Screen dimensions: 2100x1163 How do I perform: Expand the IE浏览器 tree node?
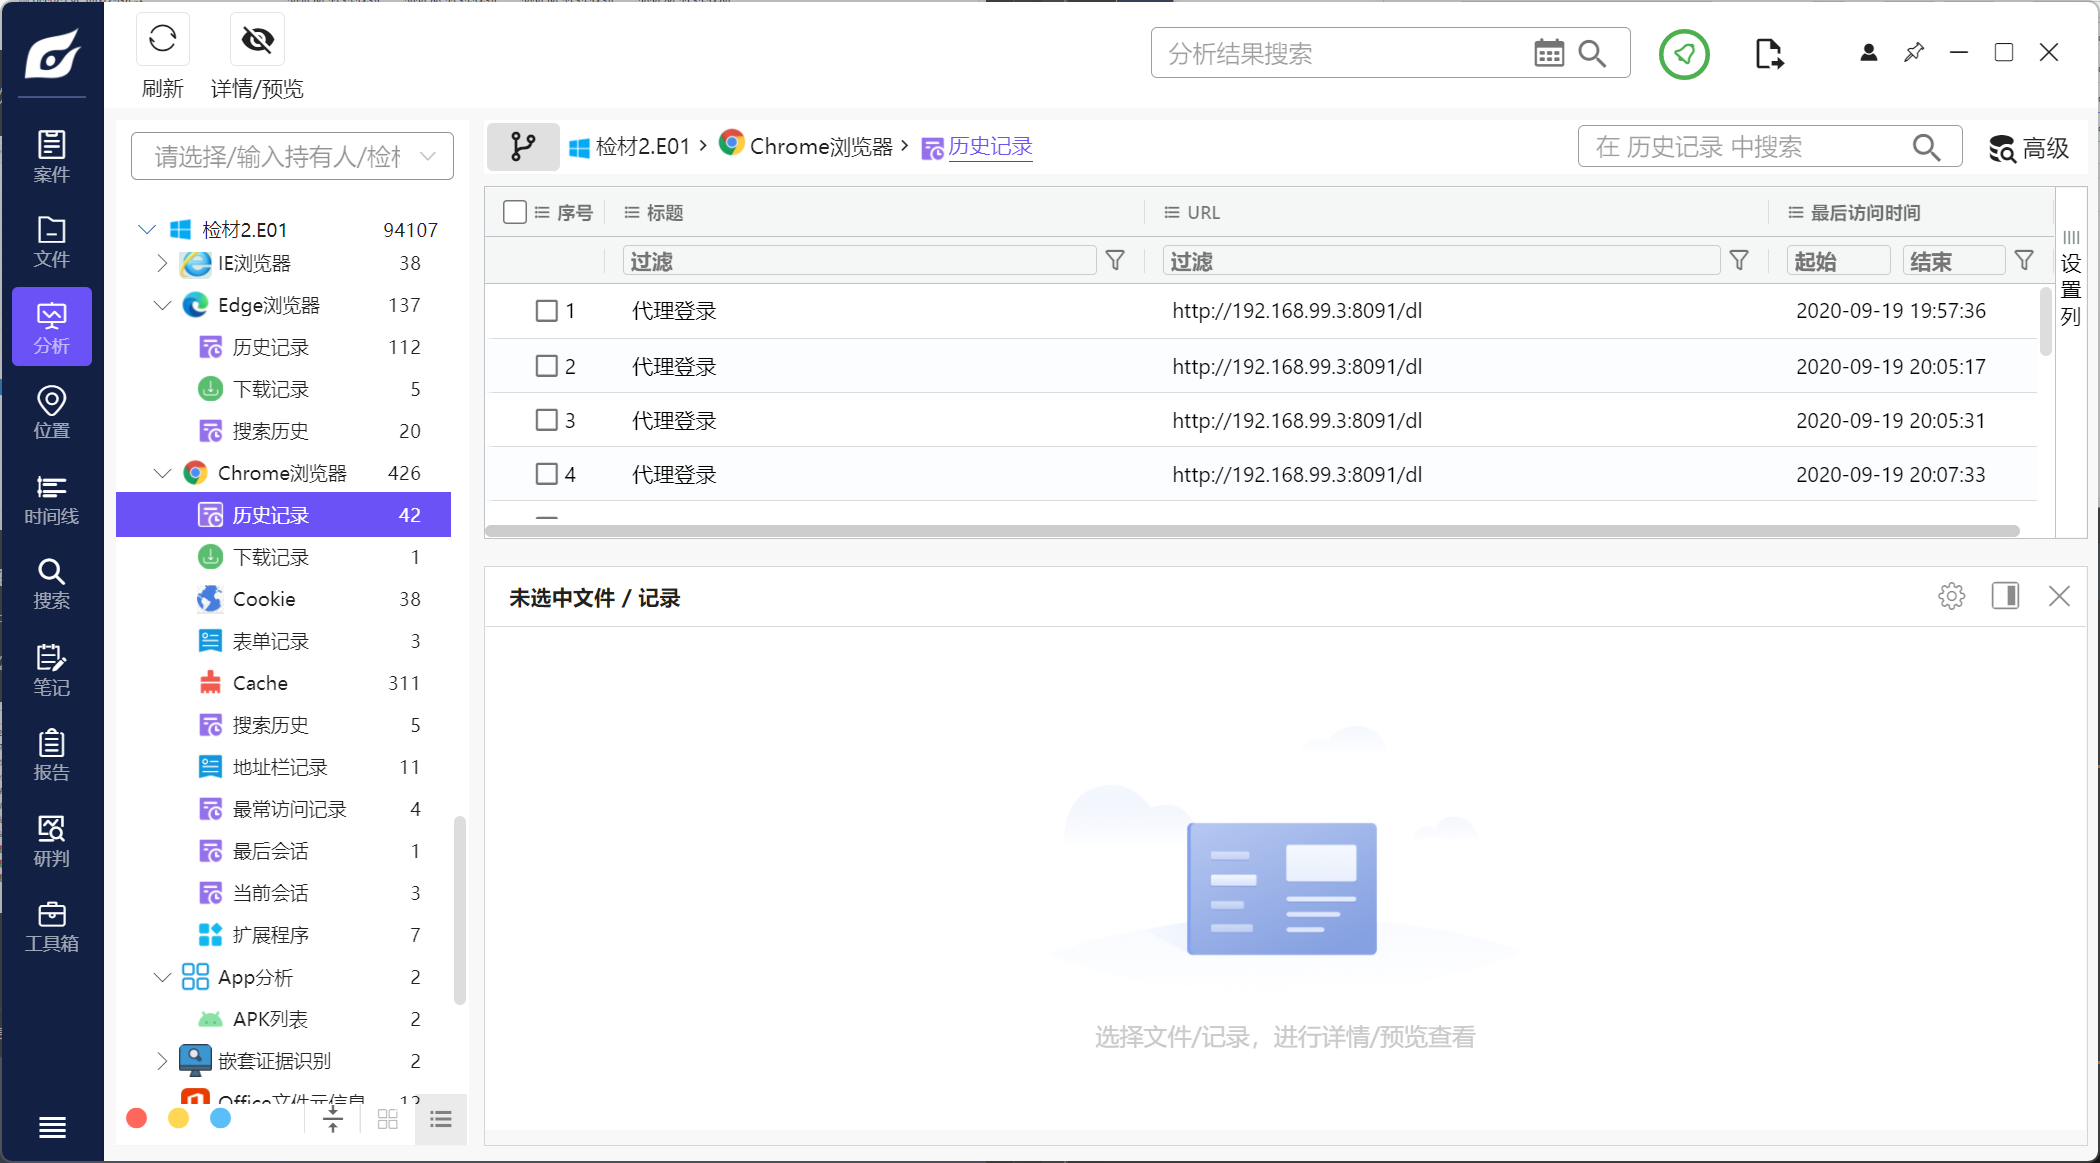162,263
